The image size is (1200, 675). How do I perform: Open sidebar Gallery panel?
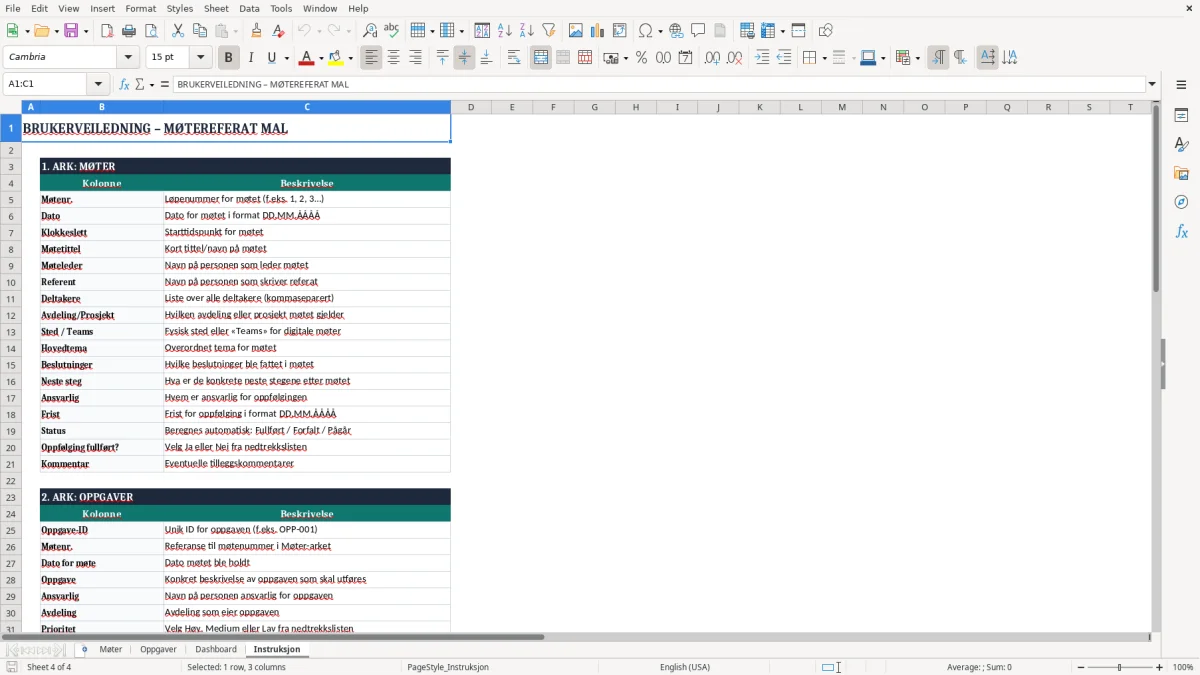tap(1181, 174)
